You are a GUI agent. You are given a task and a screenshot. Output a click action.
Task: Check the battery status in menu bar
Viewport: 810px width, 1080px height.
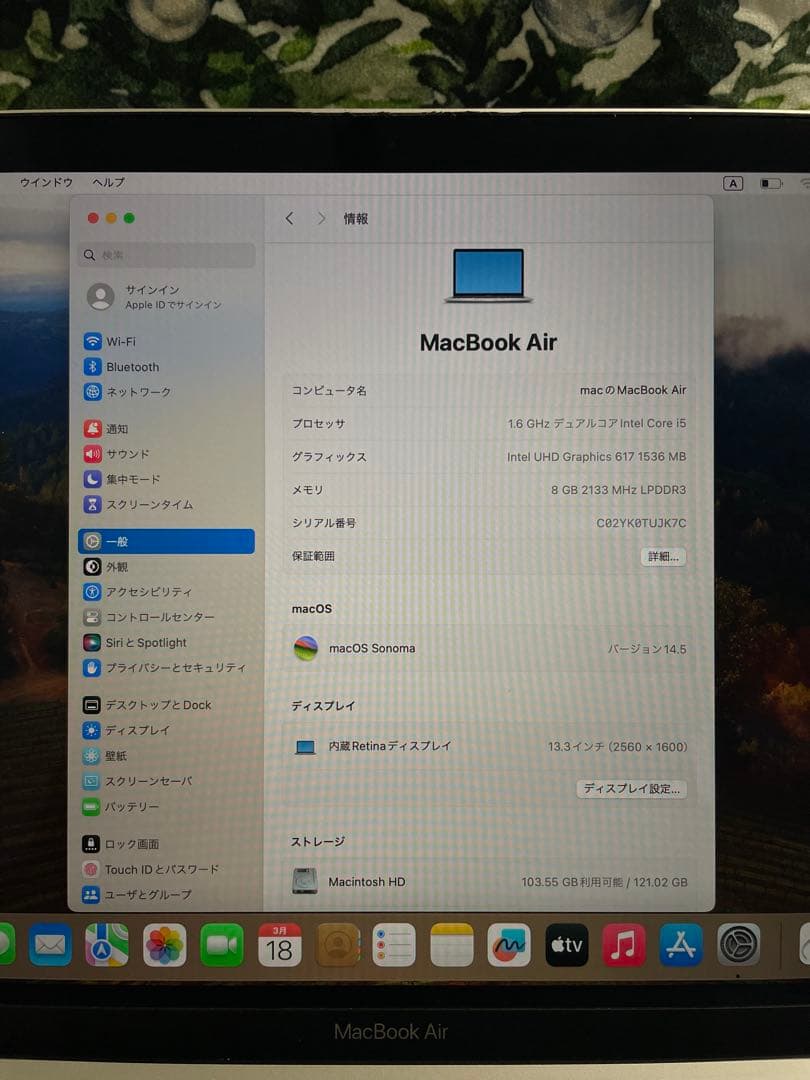tap(769, 183)
